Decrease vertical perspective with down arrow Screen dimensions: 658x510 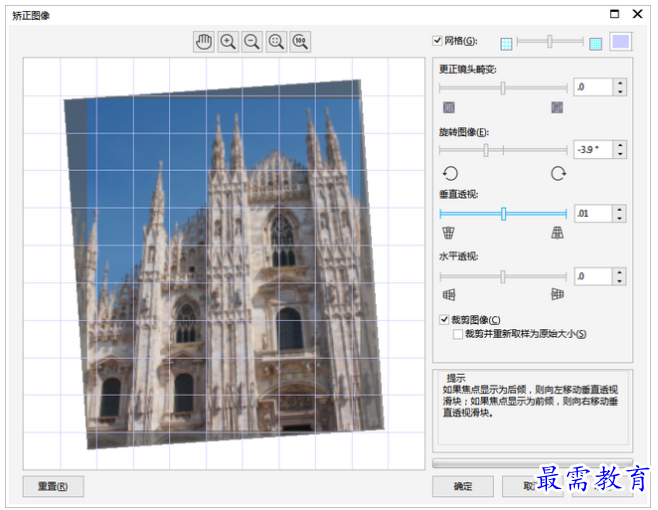pos(620,217)
